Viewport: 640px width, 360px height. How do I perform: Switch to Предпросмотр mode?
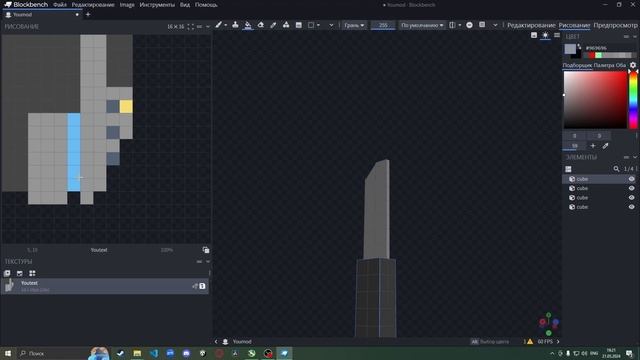pos(615,25)
